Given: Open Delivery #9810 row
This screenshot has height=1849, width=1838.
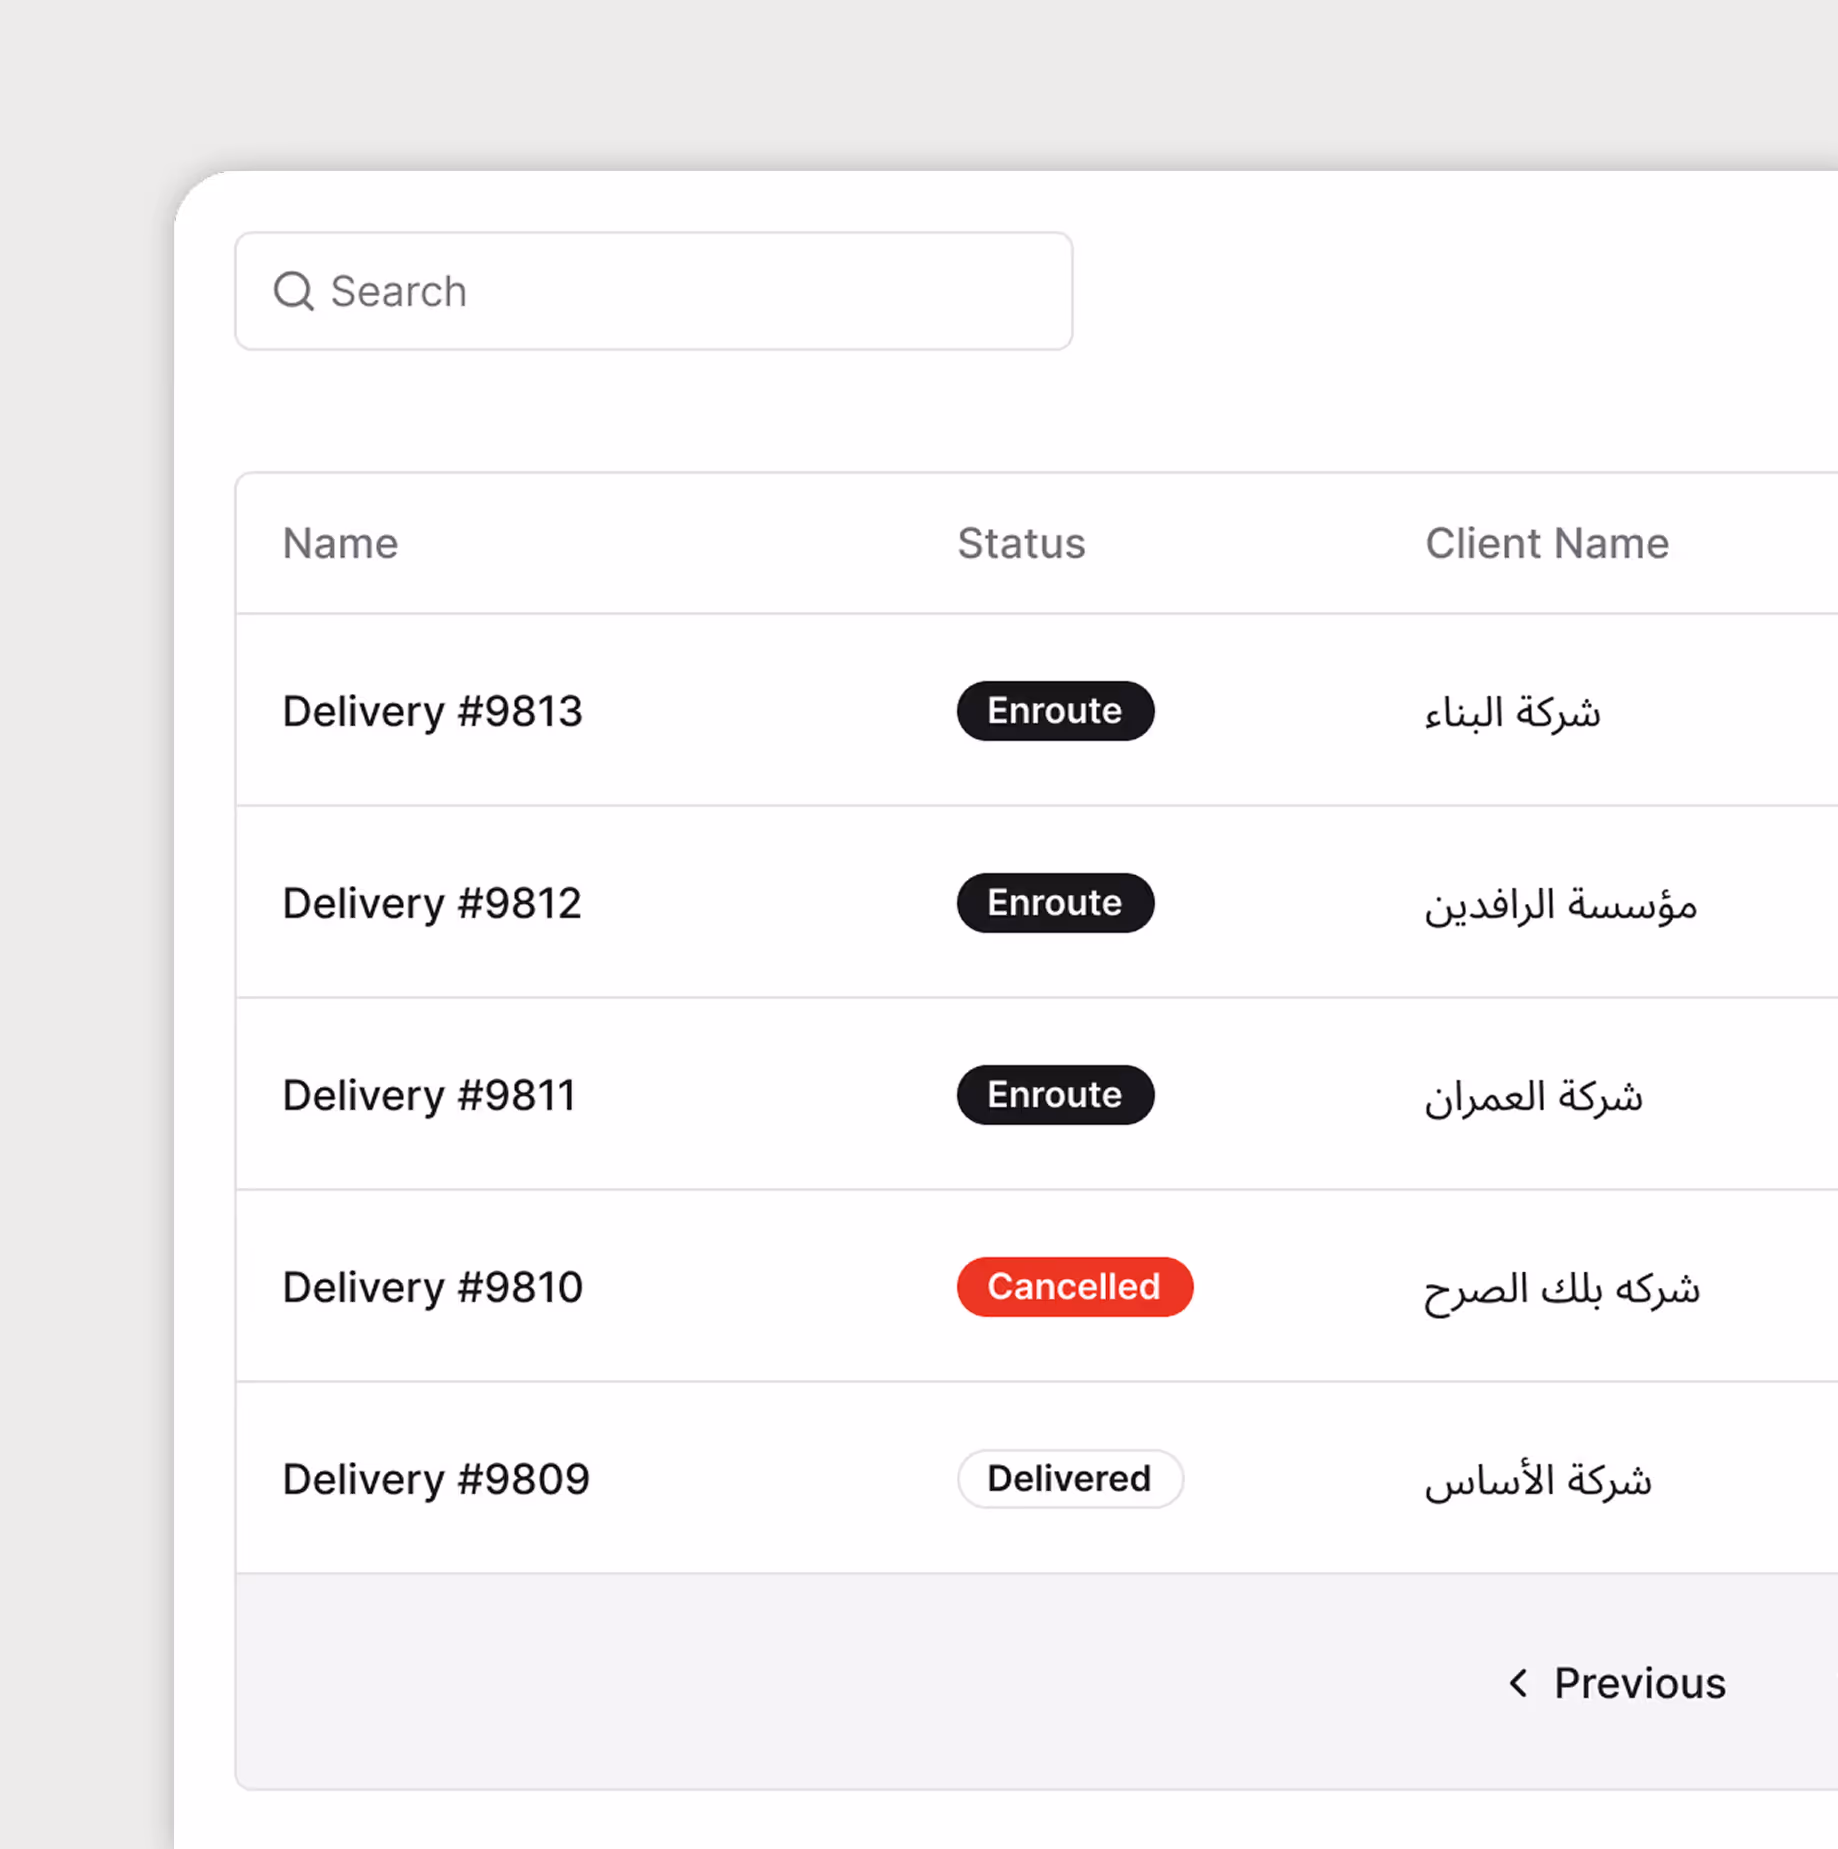Looking at the screenshot, I should tap(432, 1287).
